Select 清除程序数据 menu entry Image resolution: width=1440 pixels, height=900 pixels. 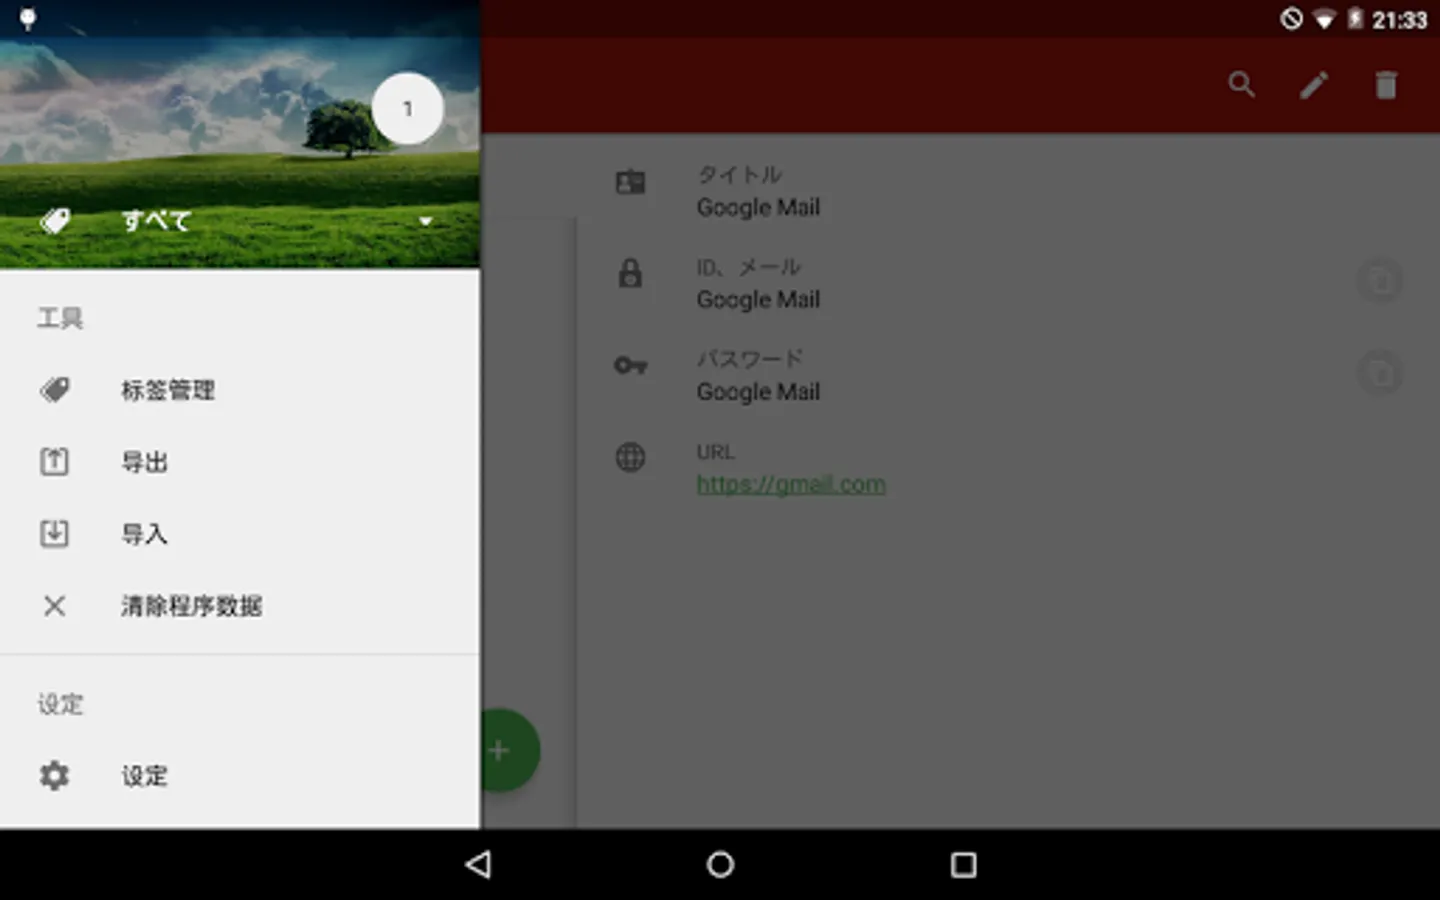240,606
